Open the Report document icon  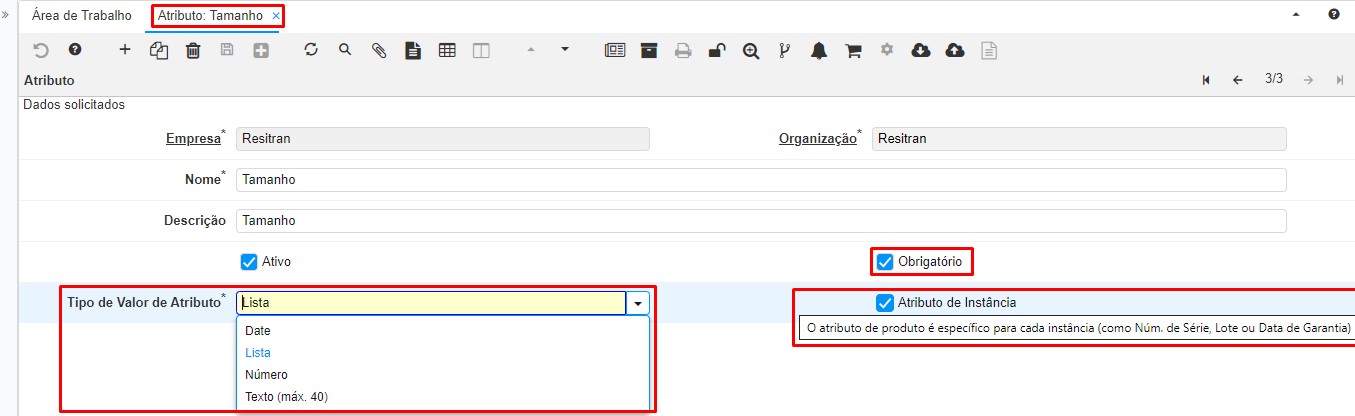[413, 50]
